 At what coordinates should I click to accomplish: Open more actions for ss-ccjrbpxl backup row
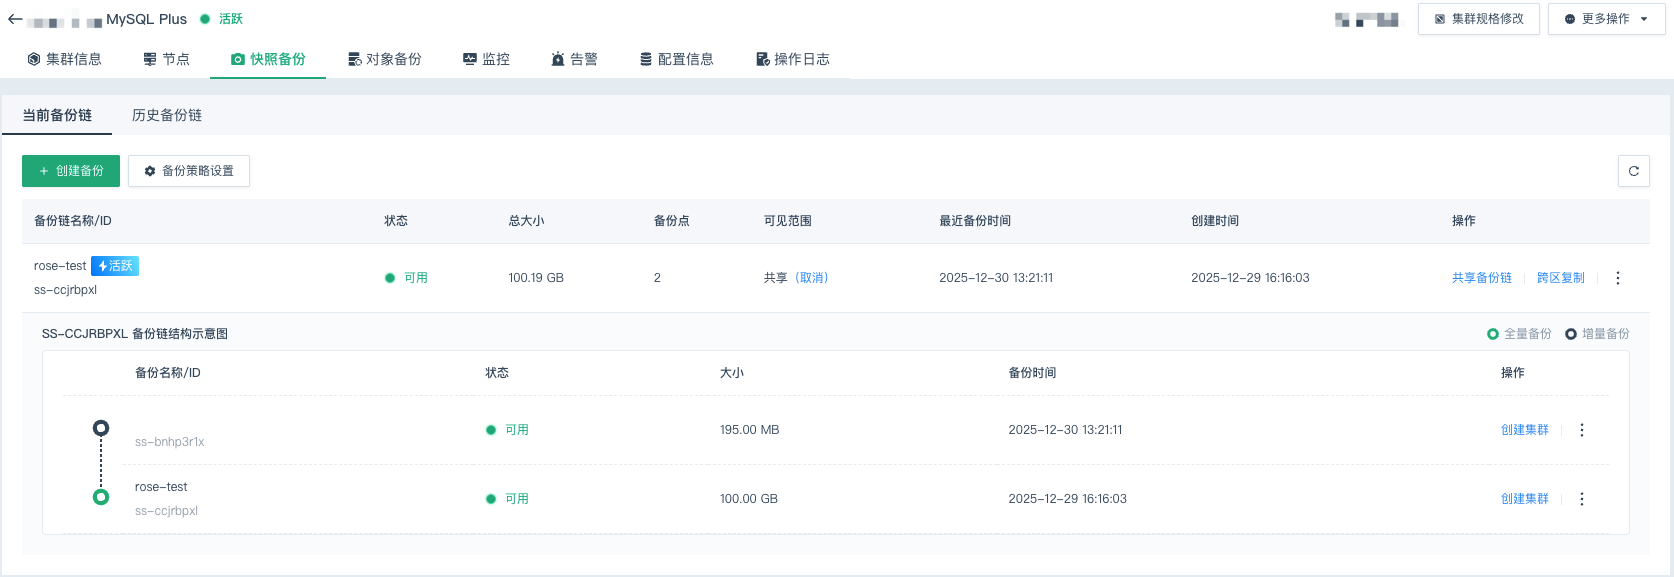point(1581,499)
